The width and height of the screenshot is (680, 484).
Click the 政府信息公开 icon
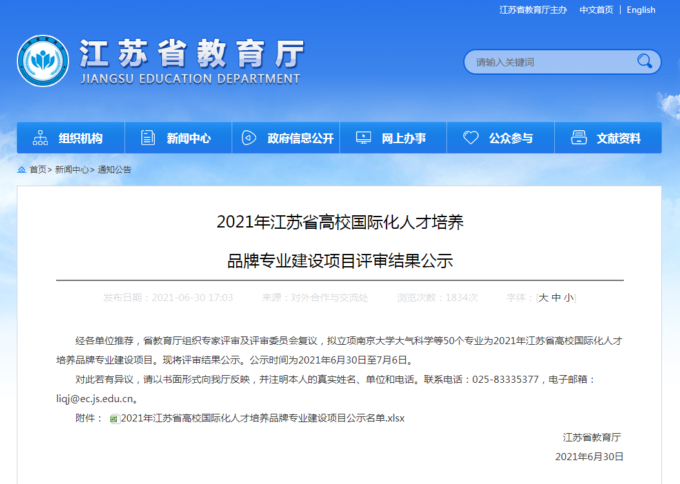point(250,138)
